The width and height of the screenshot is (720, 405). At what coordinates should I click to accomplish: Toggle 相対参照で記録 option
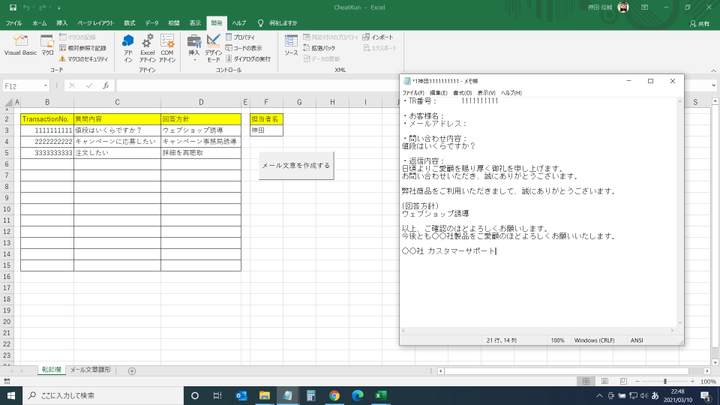[82, 48]
